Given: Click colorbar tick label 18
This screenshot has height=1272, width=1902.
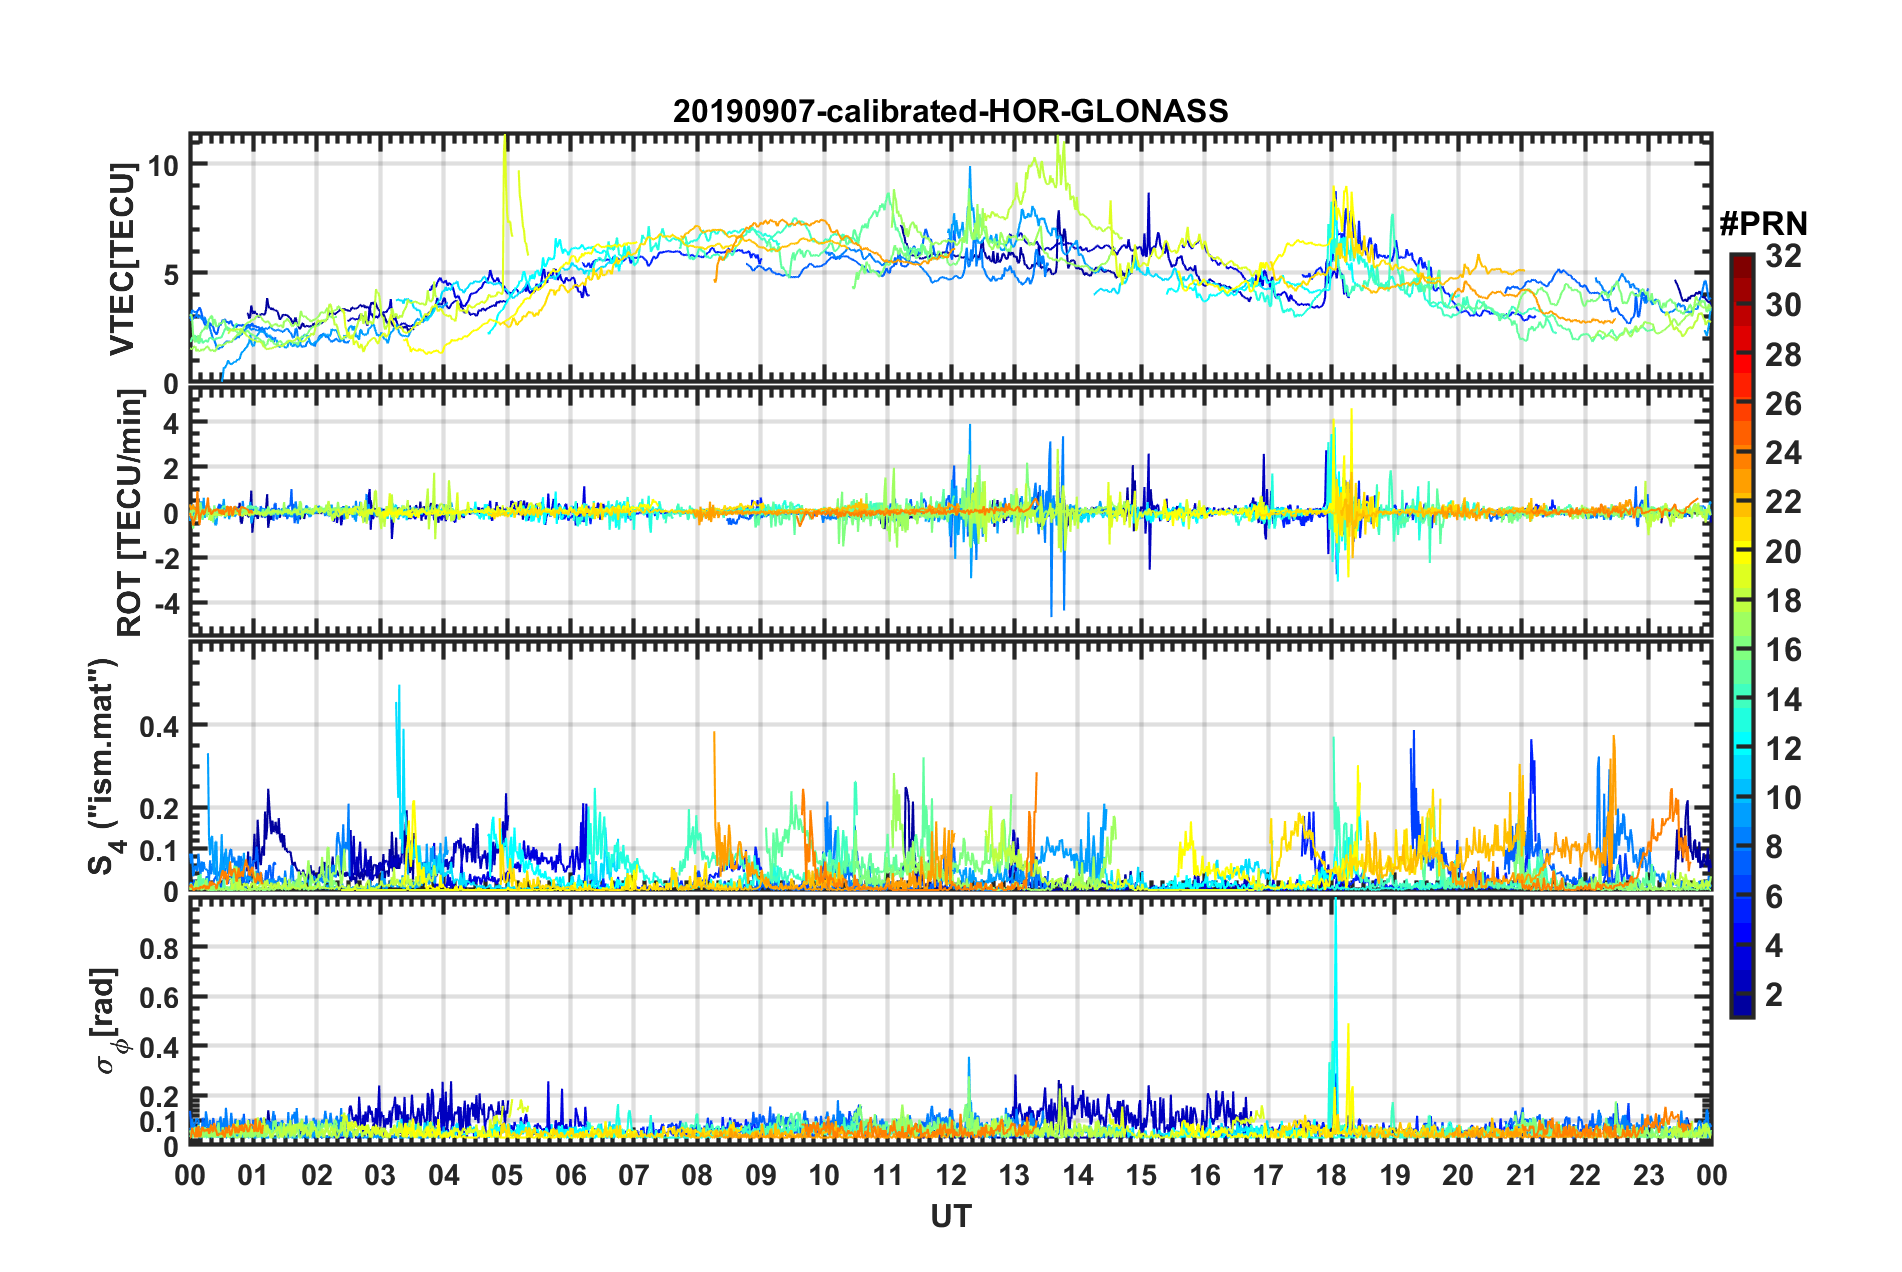Looking at the screenshot, I should pyautogui.click(x=1783, y=601).
